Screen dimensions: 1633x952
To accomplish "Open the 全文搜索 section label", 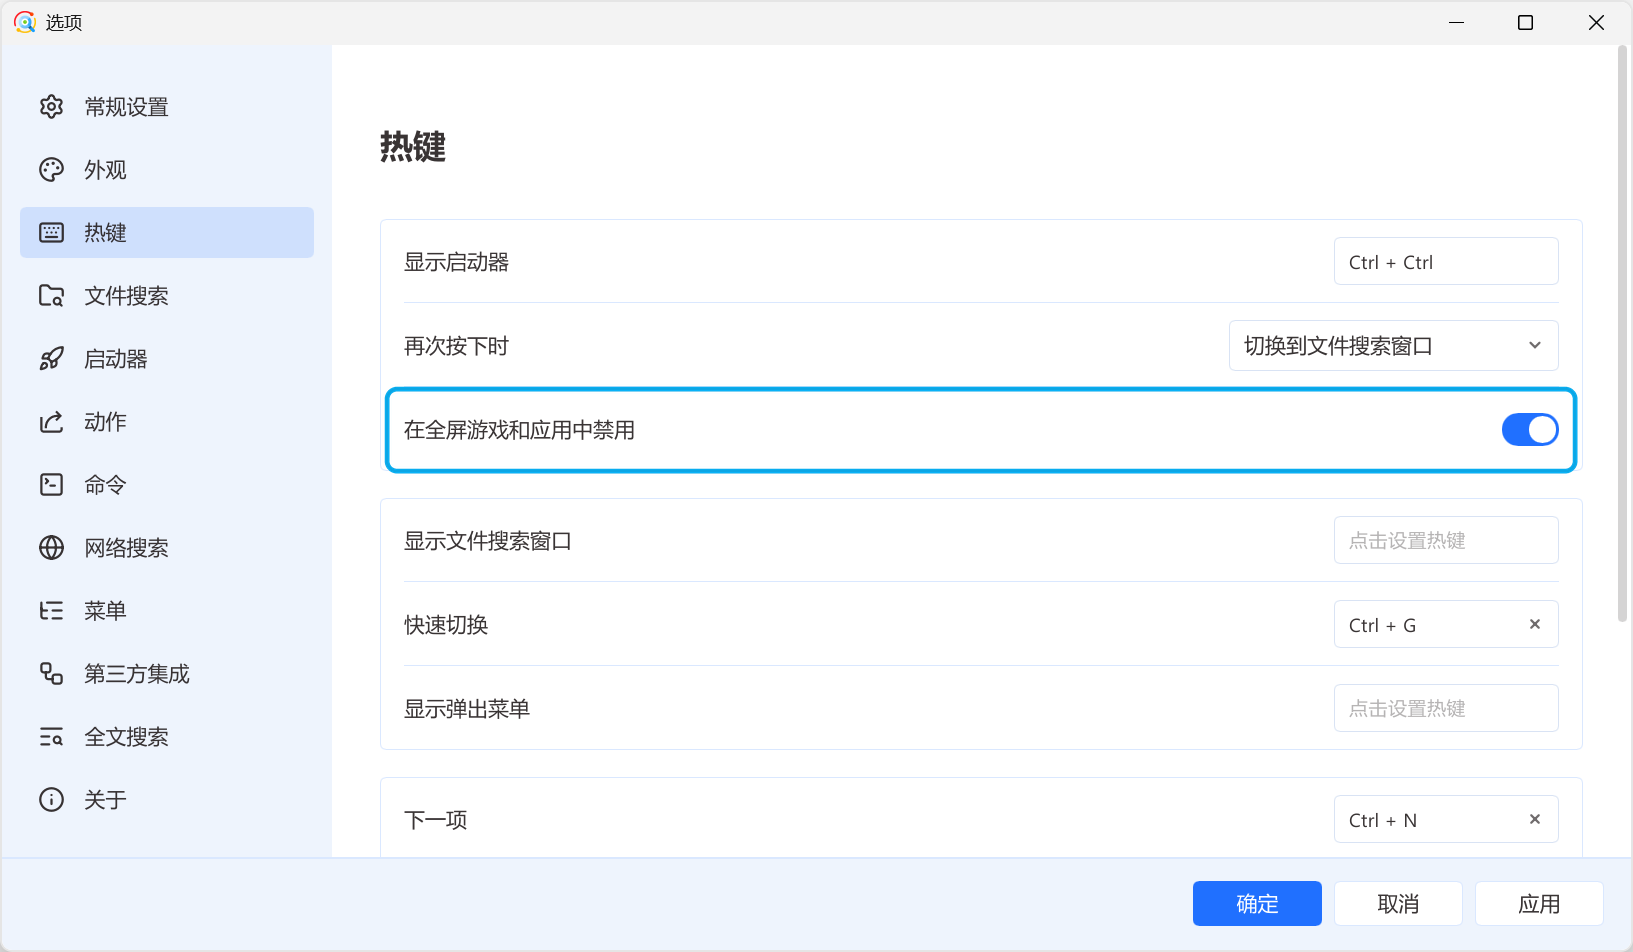I will tap(126, 737).
